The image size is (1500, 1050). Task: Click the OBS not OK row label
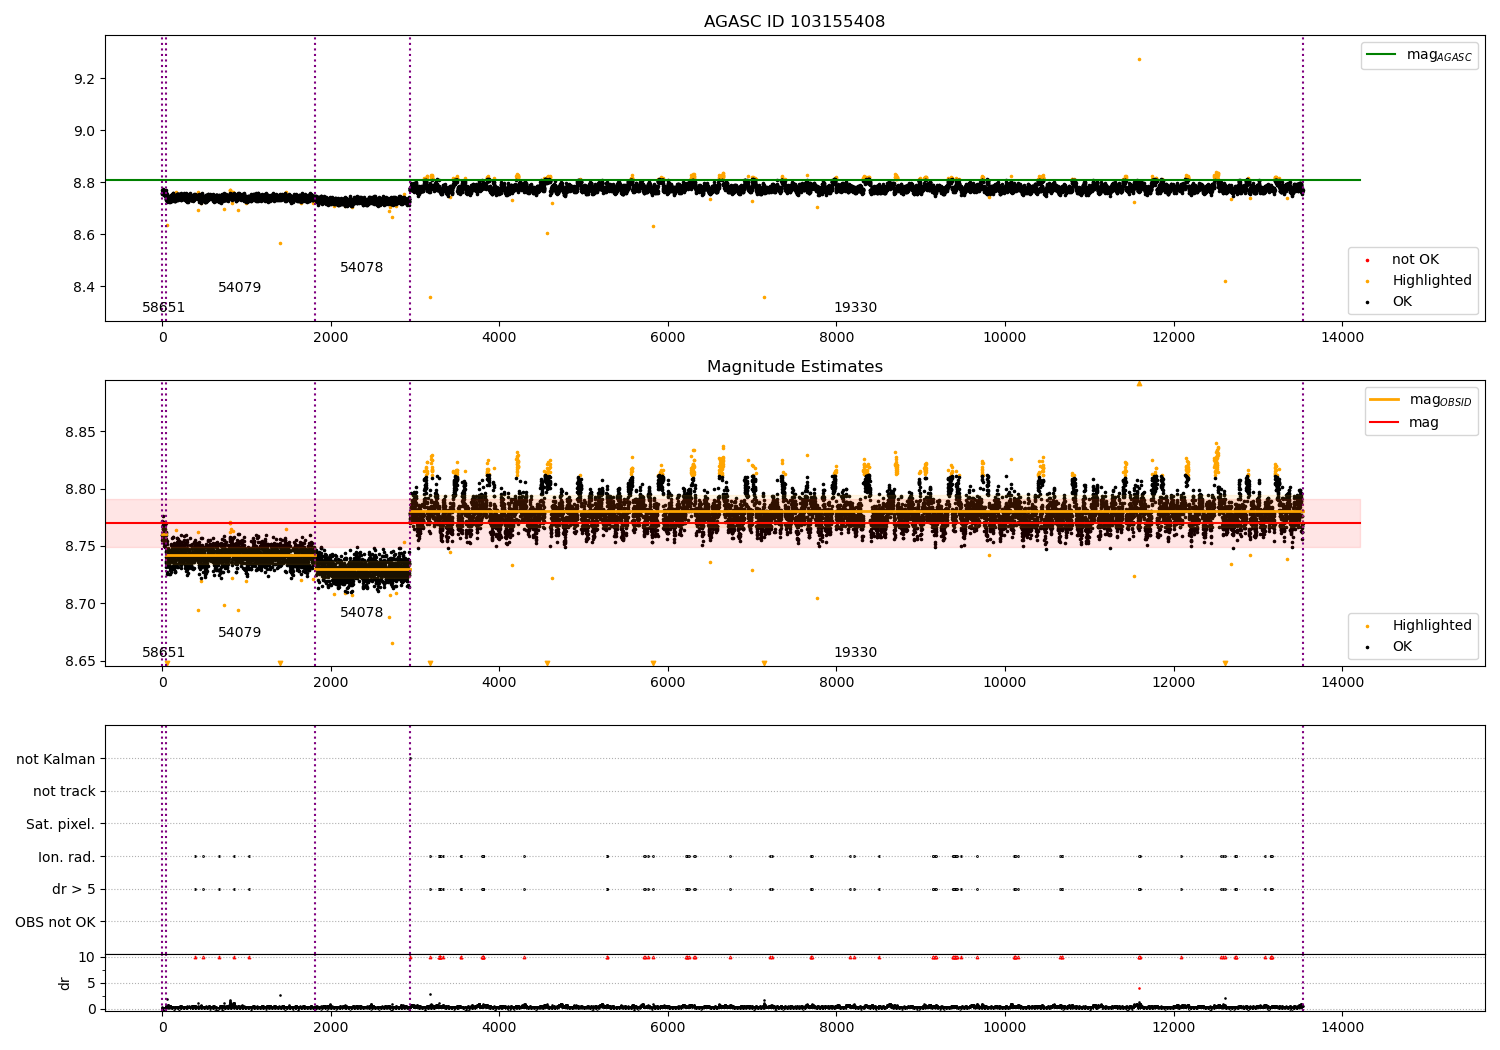(55, 922)
